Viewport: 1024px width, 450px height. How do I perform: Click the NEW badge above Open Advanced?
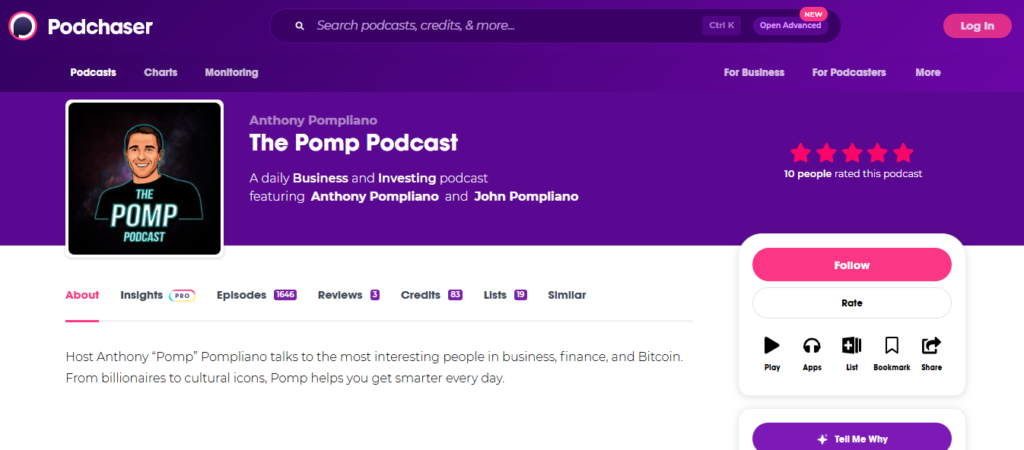coord(813,14)
